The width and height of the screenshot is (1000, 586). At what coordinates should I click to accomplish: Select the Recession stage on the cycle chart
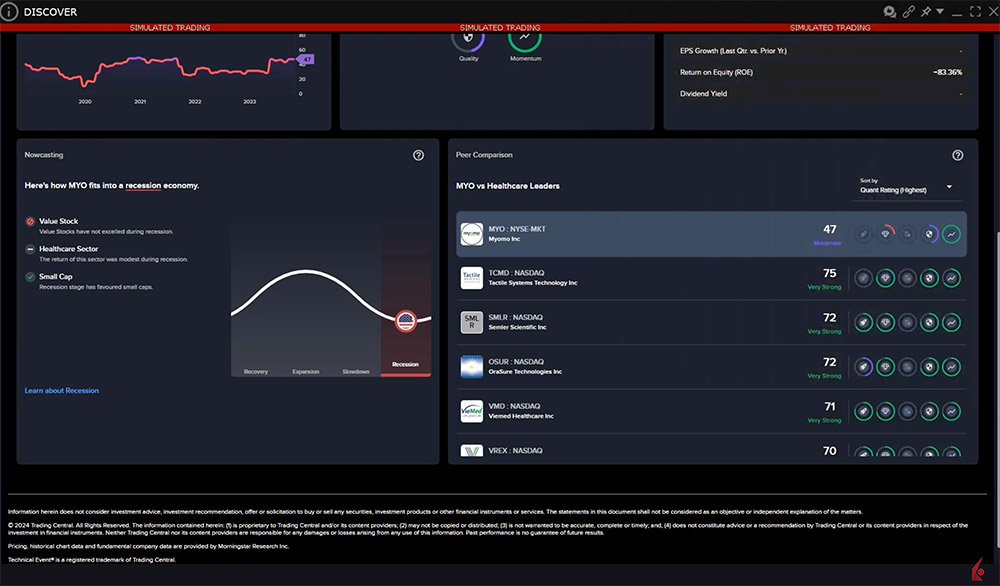(405, 365)
